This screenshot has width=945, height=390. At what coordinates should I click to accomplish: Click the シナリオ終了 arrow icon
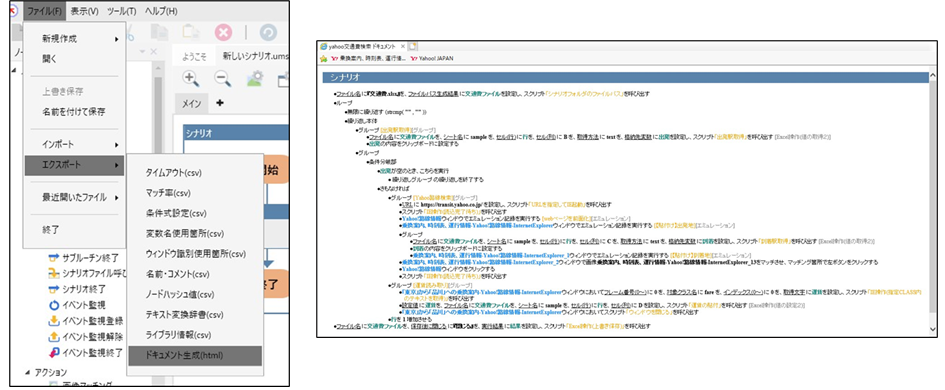(x=54, y=289)
